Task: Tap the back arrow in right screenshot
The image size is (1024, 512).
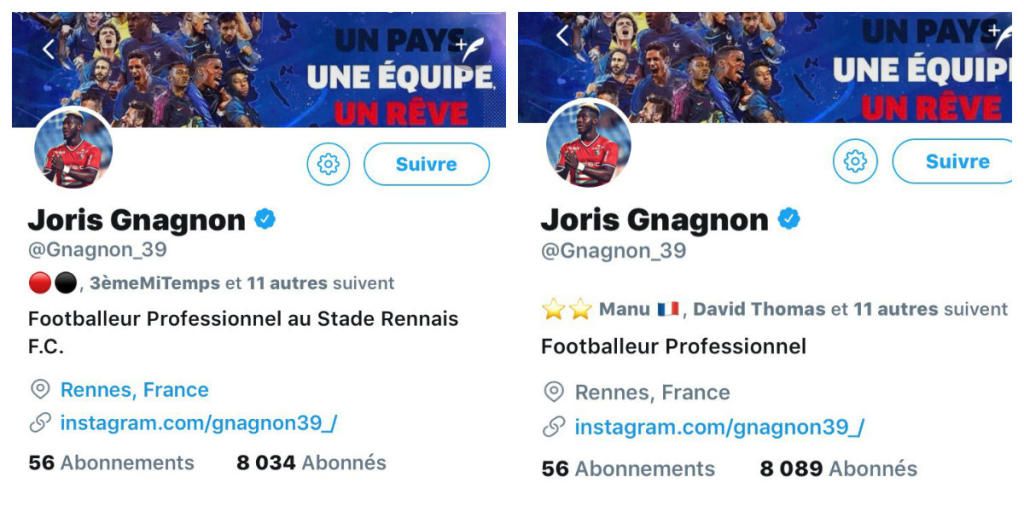Action: 562,36
